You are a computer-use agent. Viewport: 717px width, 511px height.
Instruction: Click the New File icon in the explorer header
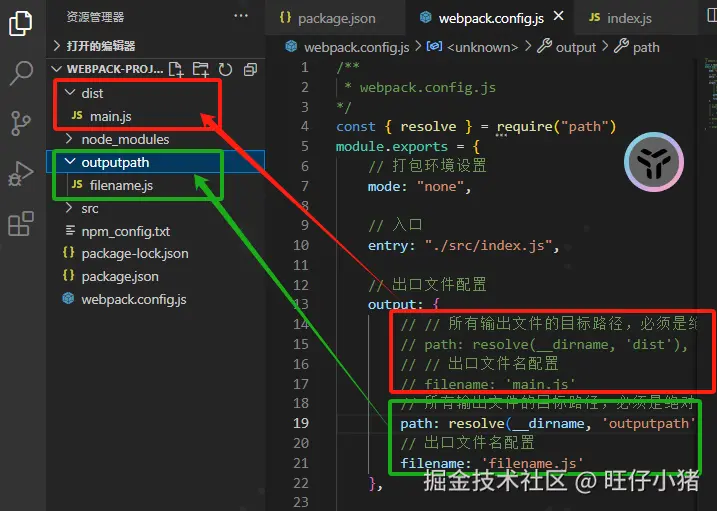[176, 69]
